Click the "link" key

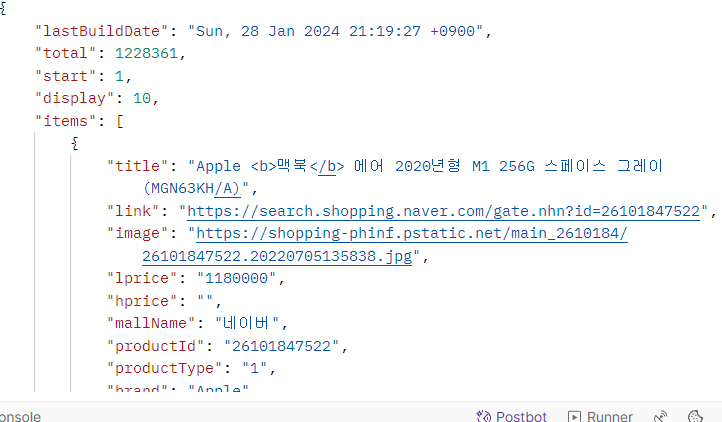tap(133, 211)
